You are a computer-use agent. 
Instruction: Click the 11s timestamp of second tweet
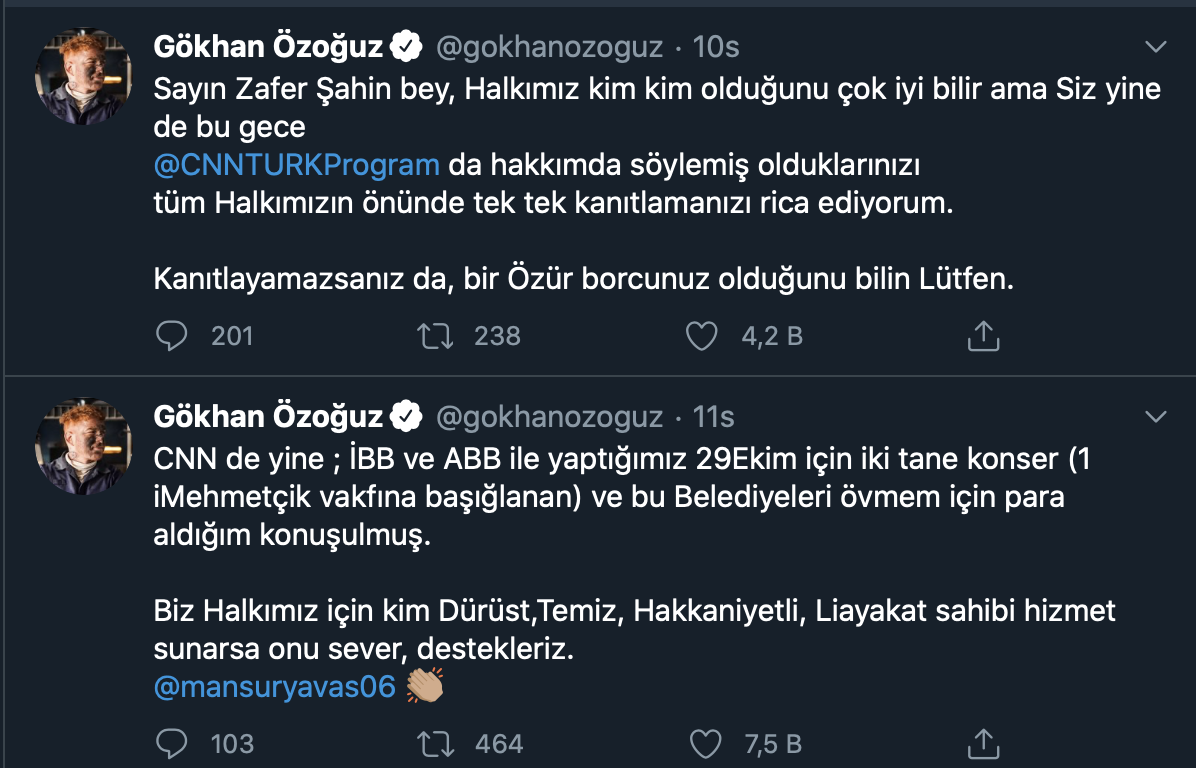[x=714, y=416]
